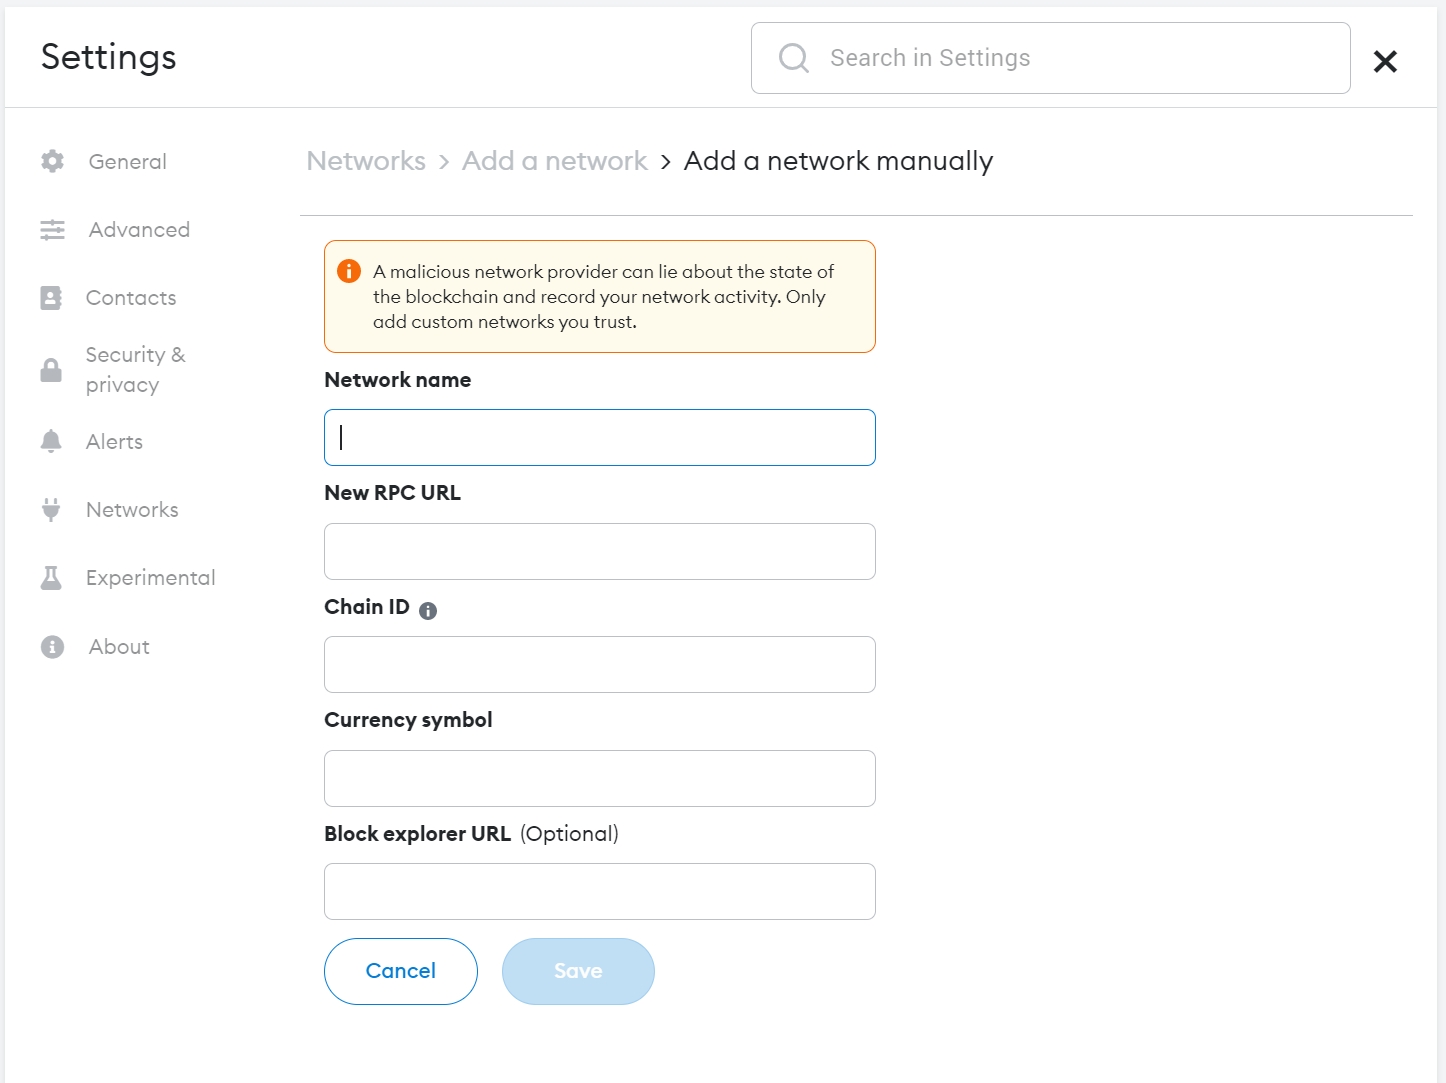Click the search magnifier icon

[x=794, y=58]
